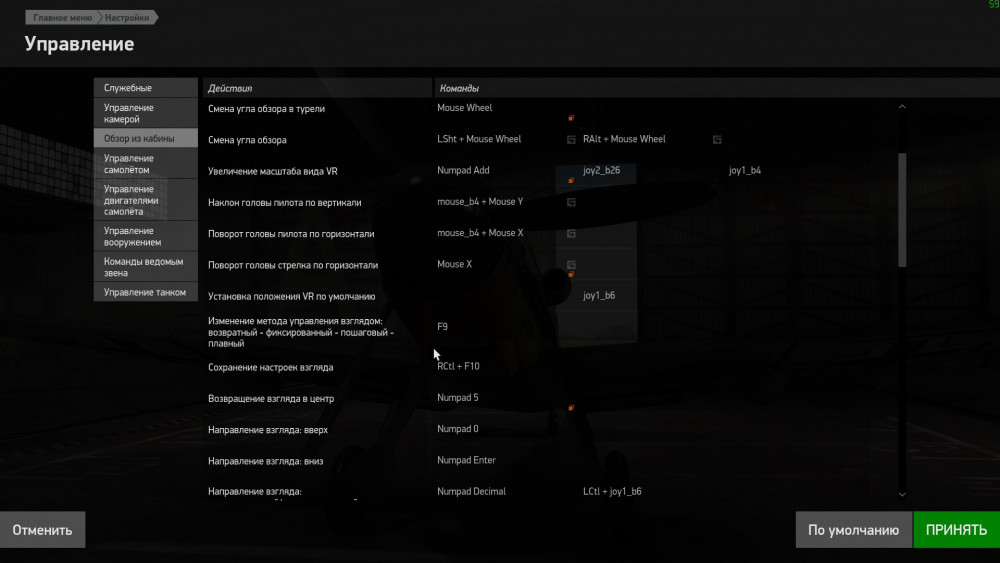Open the Служебные category
Viewport: 1000px width, 563px height.
[x=145, y=87]
